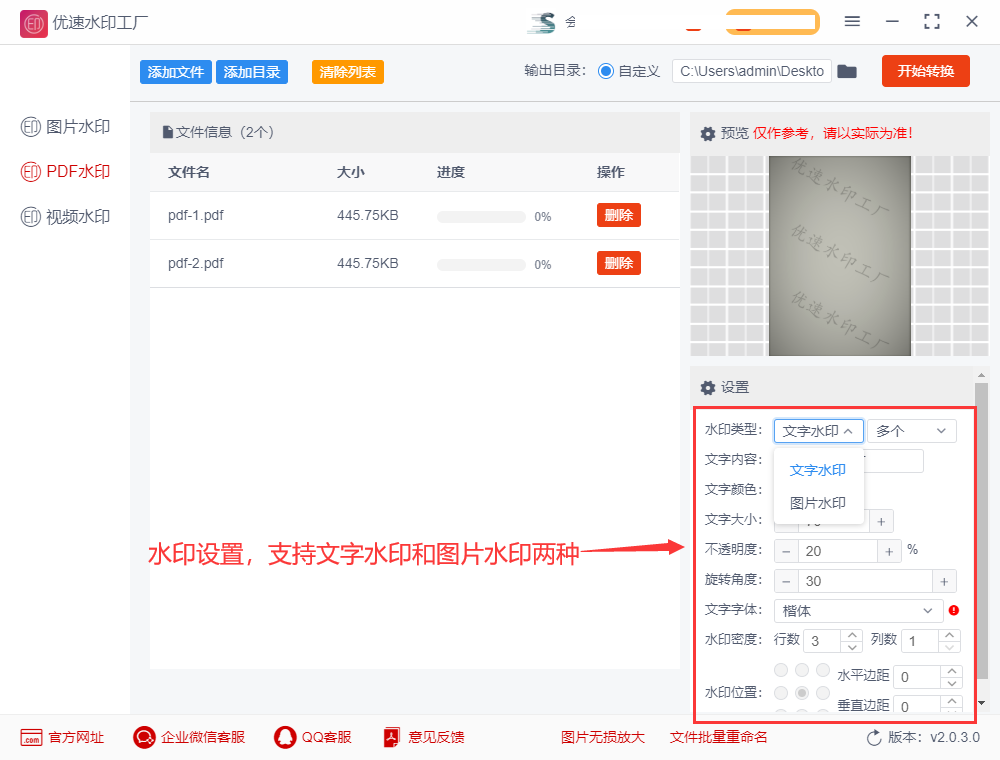1000x760 pixels.
Task: Delete pdf-2.pdf with 删除 button
Action: [619, 263]
